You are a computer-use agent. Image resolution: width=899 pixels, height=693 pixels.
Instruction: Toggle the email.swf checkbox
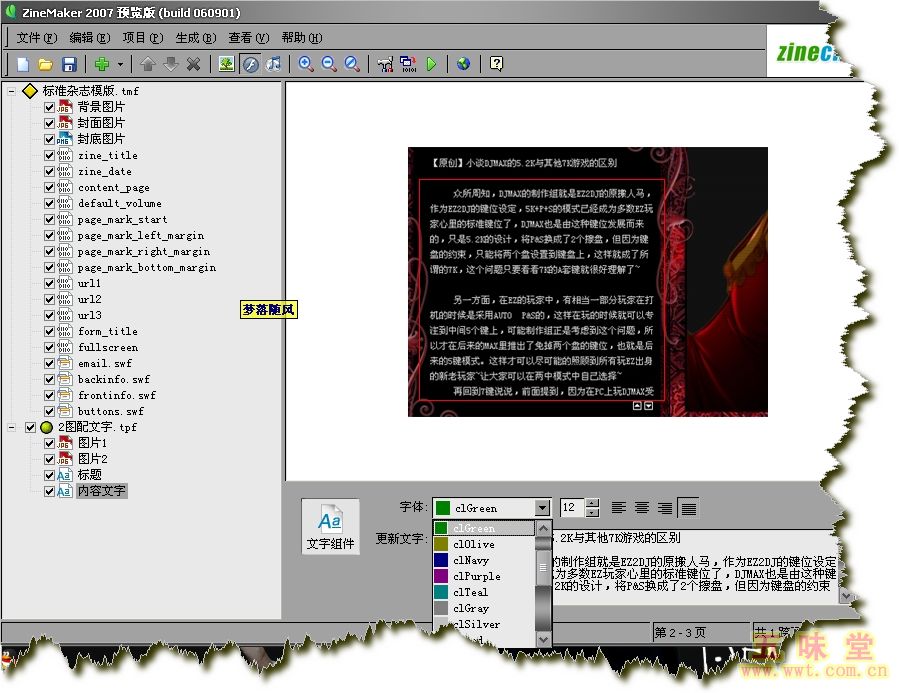click(x=50, y=363)
